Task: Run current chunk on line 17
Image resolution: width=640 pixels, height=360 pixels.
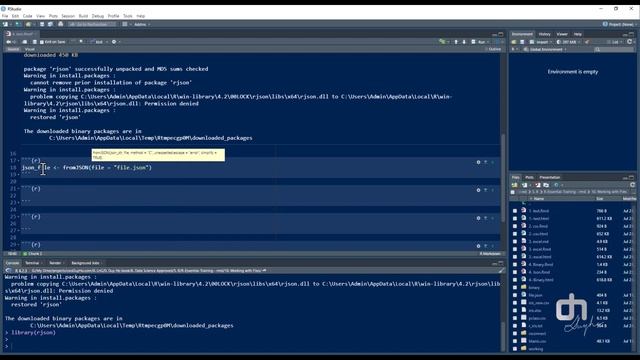Action: point(493,162)
